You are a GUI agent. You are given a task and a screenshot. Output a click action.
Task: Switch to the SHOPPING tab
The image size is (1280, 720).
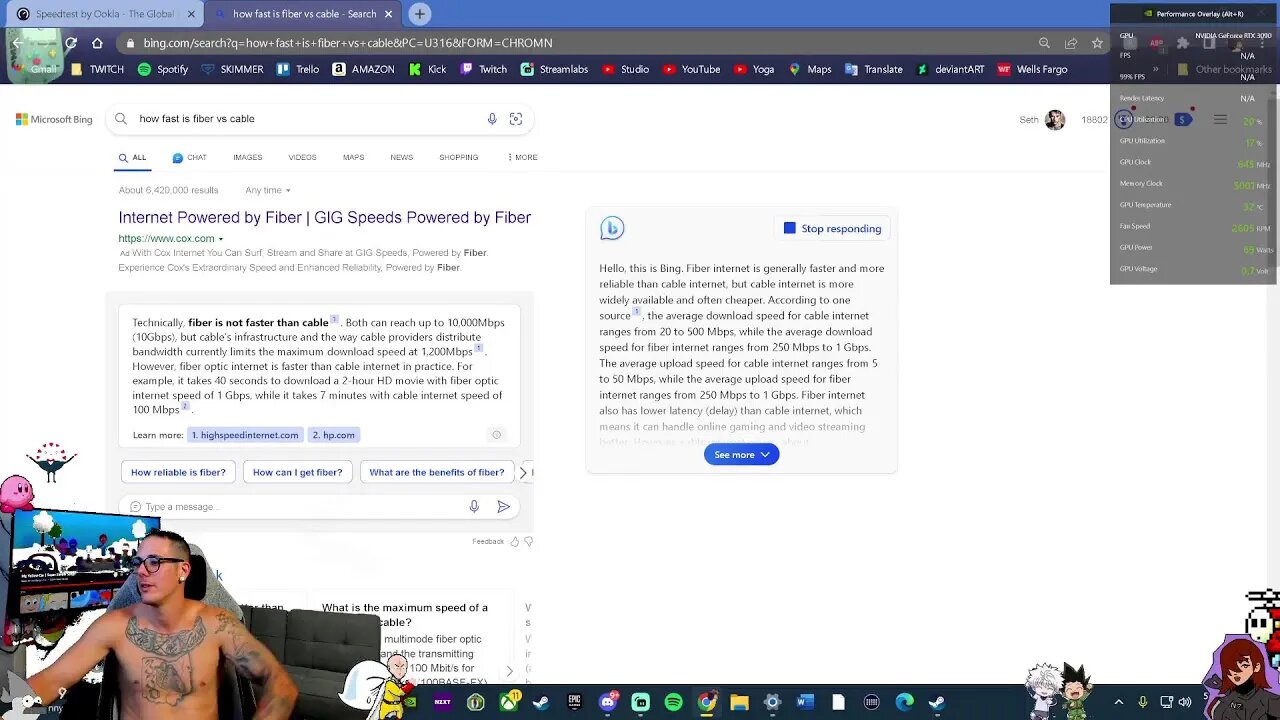(459, 157)
